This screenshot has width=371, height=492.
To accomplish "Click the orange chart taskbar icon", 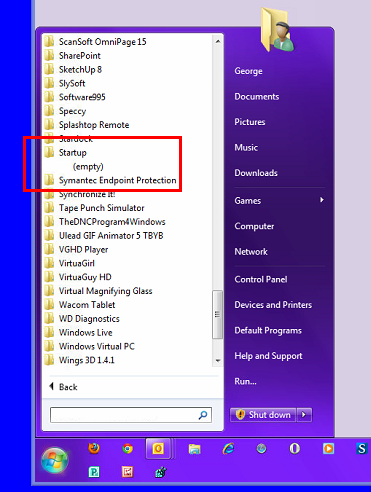I will coord(127,472).
